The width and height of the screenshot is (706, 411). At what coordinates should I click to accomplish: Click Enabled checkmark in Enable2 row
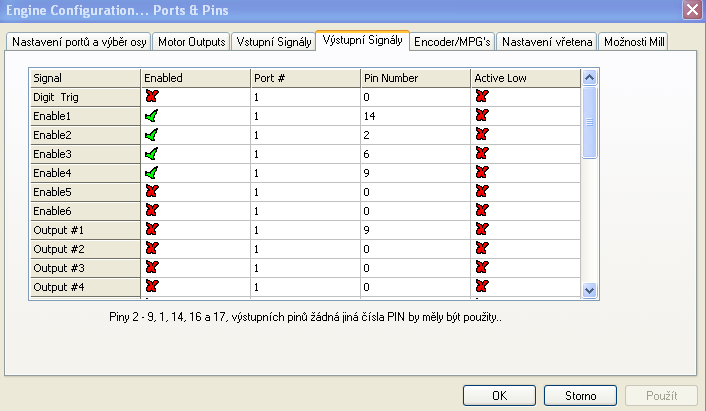pyautogui.click(x=151, y=135)
